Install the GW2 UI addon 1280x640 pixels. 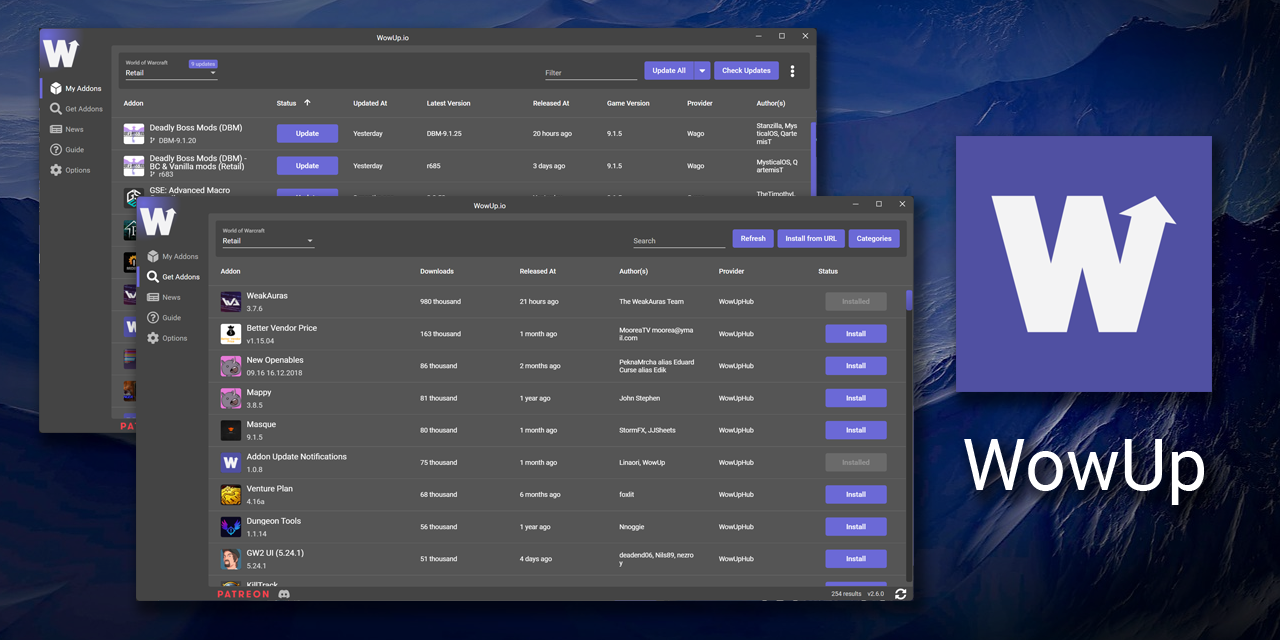pyautogui.click(x=856, y=558)
